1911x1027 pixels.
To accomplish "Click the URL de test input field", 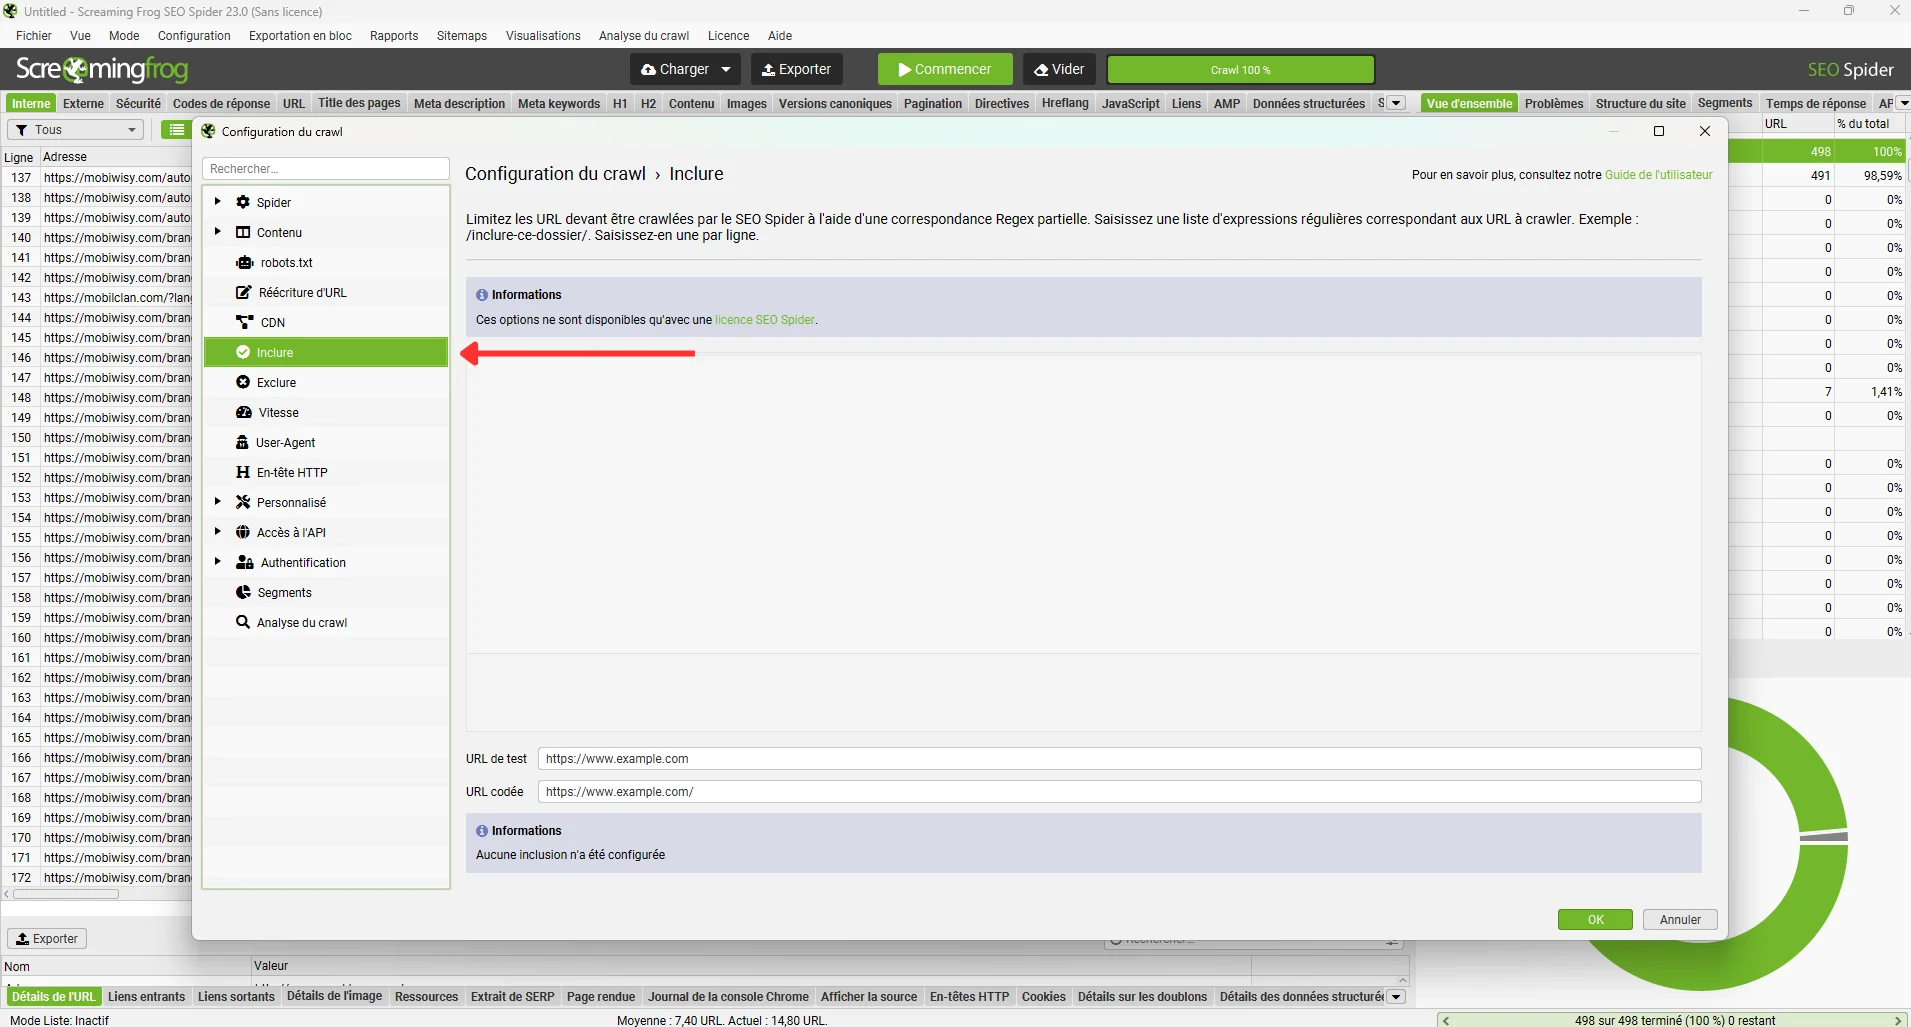I will coord(1118,759).
